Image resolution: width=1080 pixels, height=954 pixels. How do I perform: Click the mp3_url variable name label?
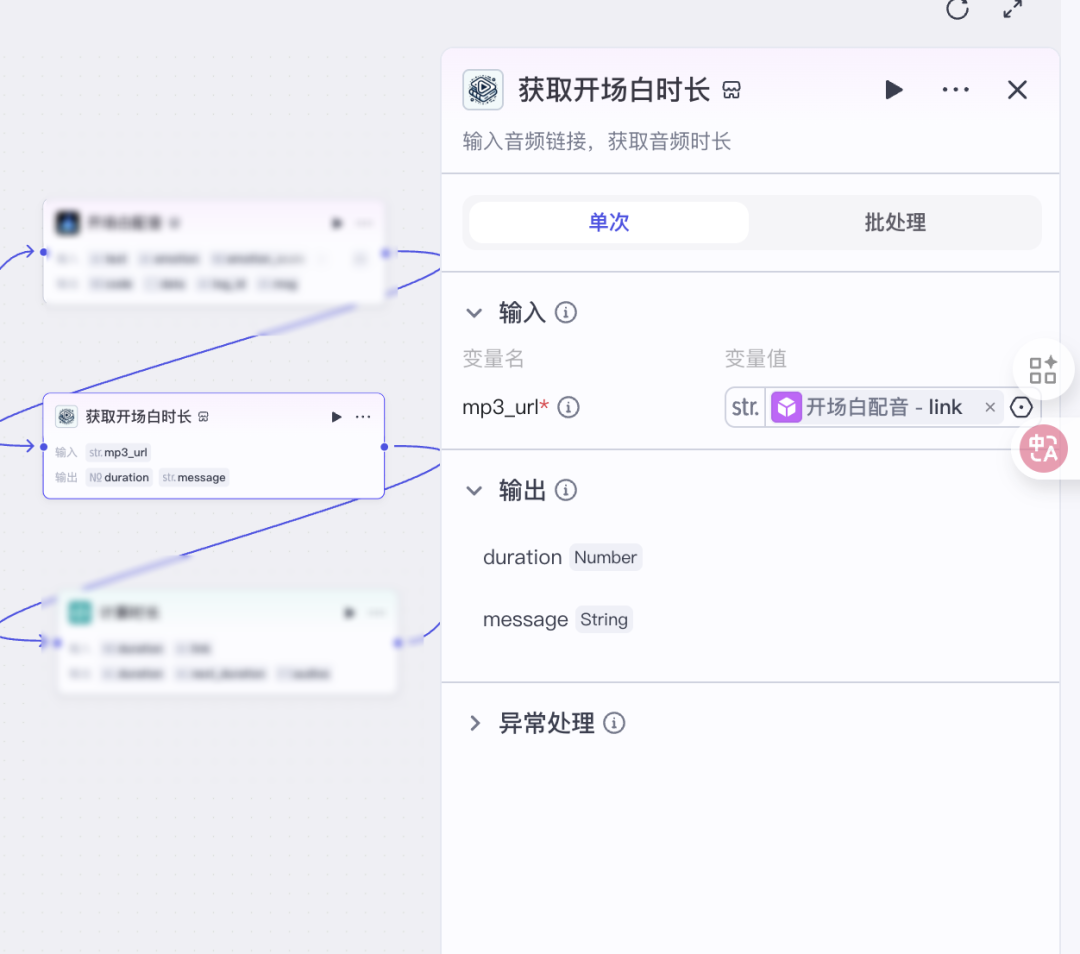coord(501,407)
